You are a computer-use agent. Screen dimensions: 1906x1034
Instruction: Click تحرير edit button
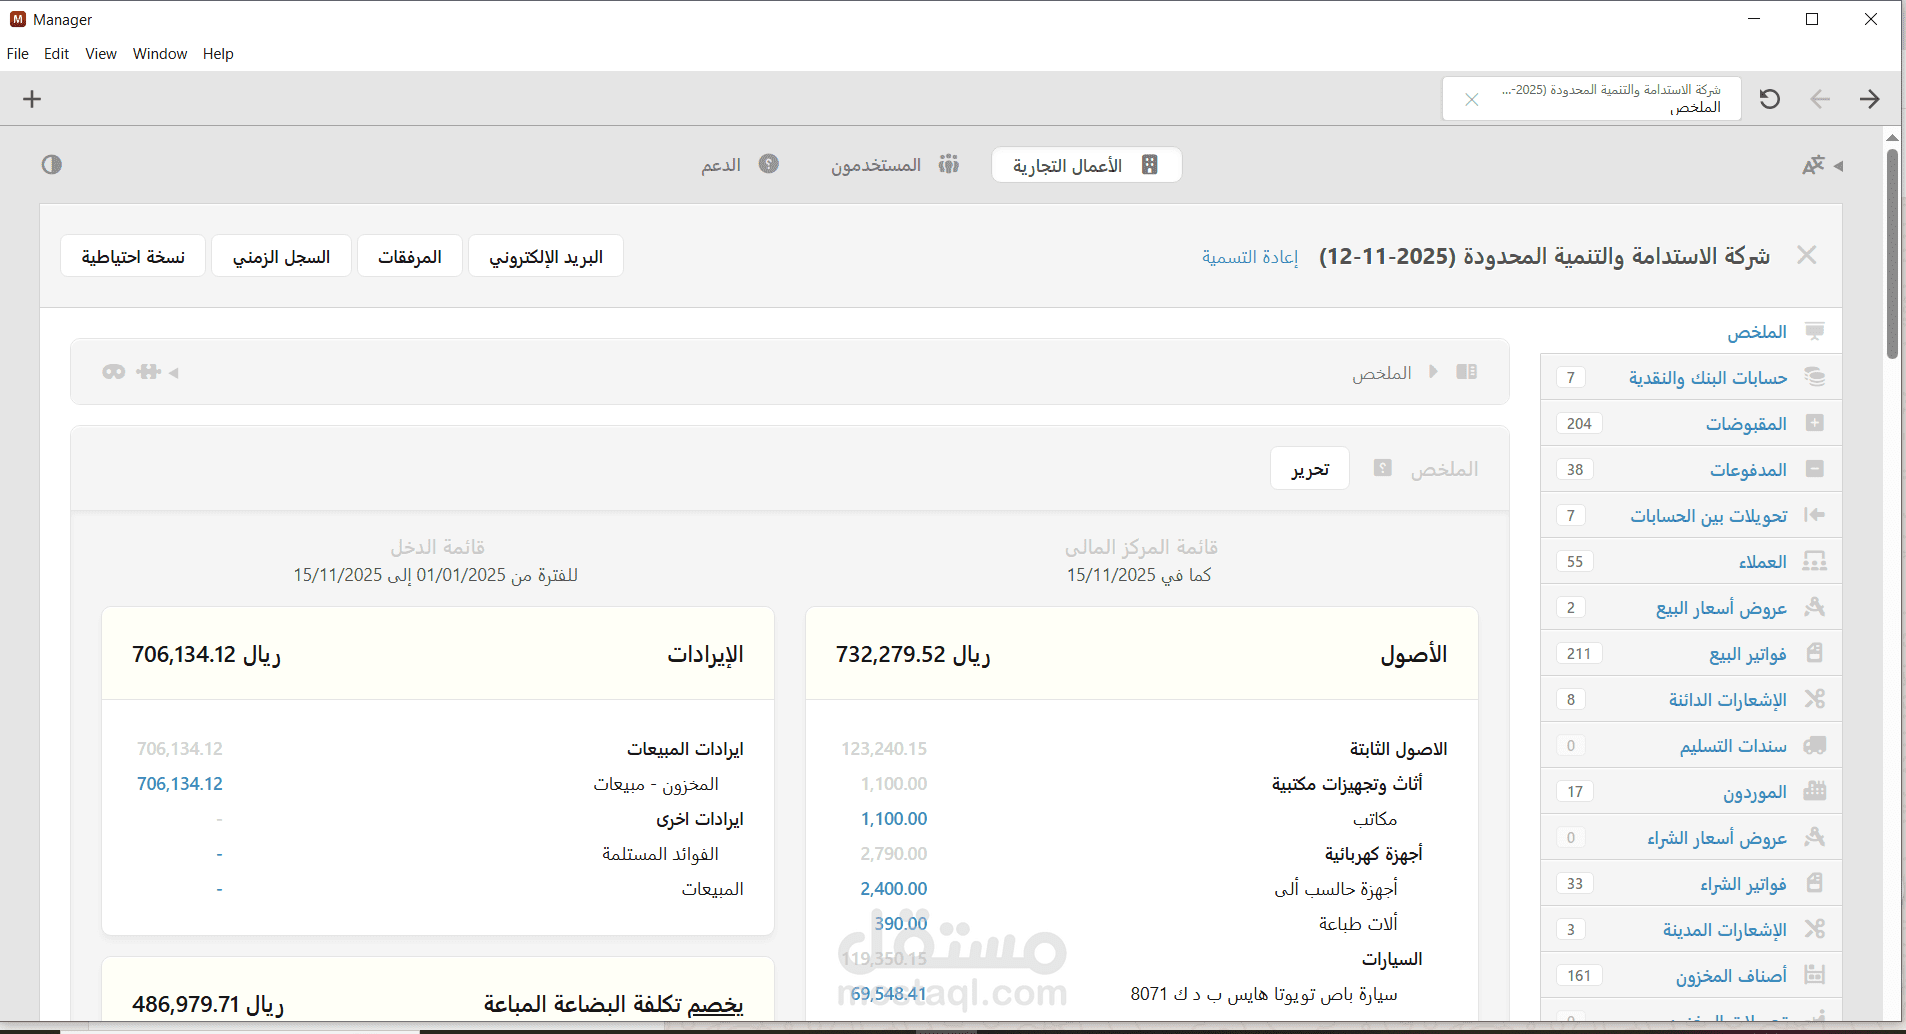[x=1310, y=468]
